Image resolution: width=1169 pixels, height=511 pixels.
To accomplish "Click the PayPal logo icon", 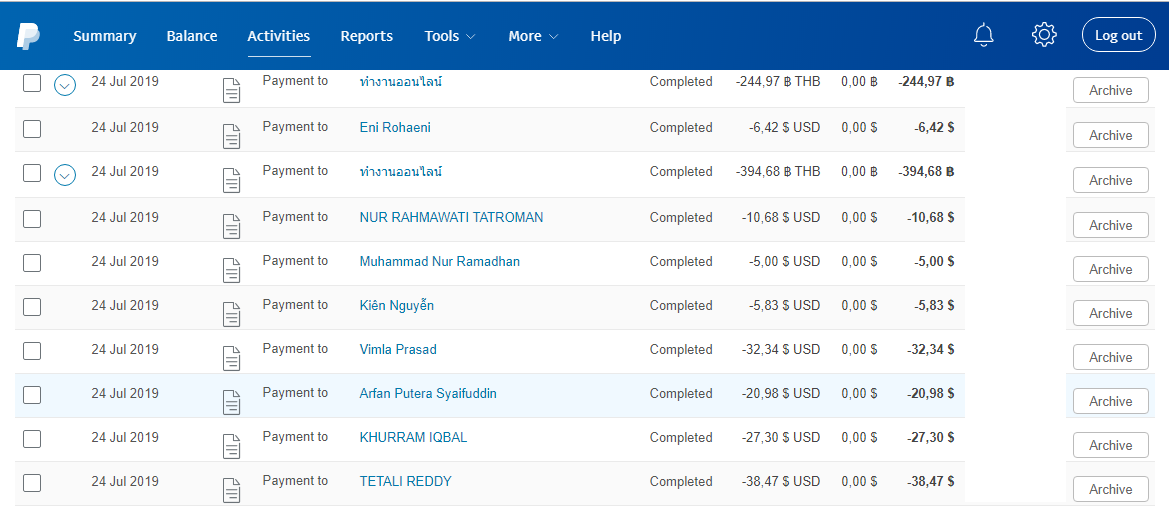I will coord(28,36).
